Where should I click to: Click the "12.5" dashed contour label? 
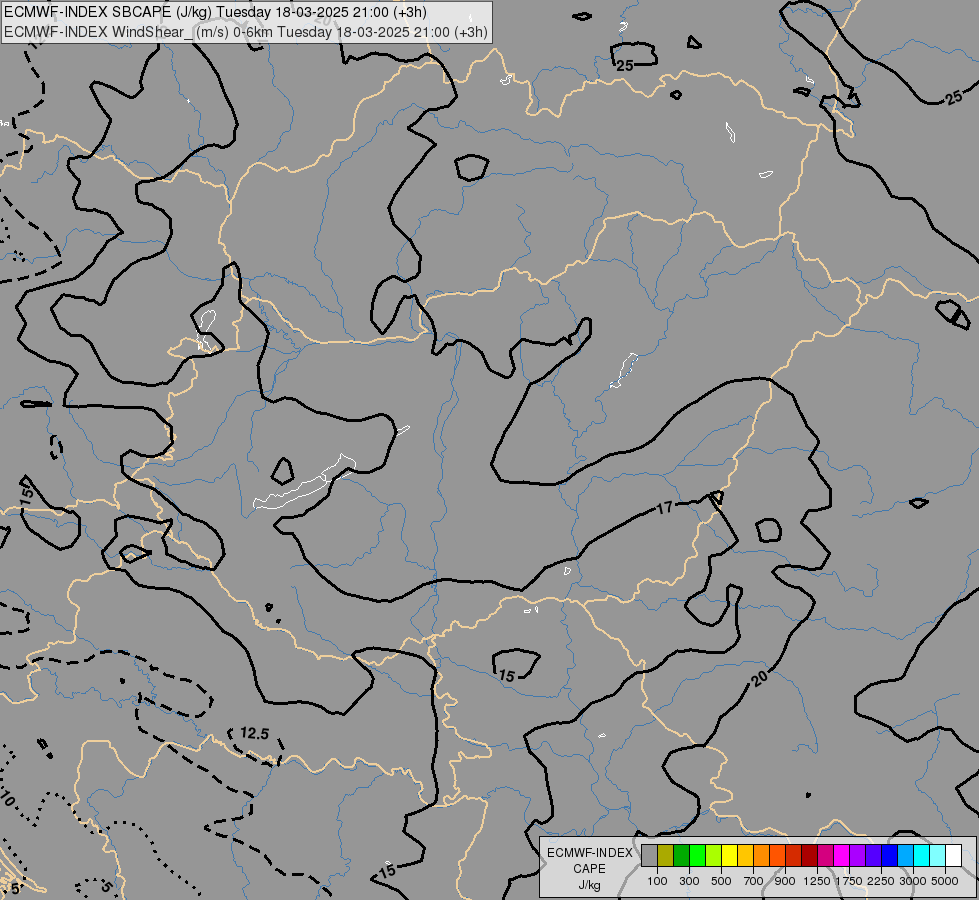click(254, 733)
